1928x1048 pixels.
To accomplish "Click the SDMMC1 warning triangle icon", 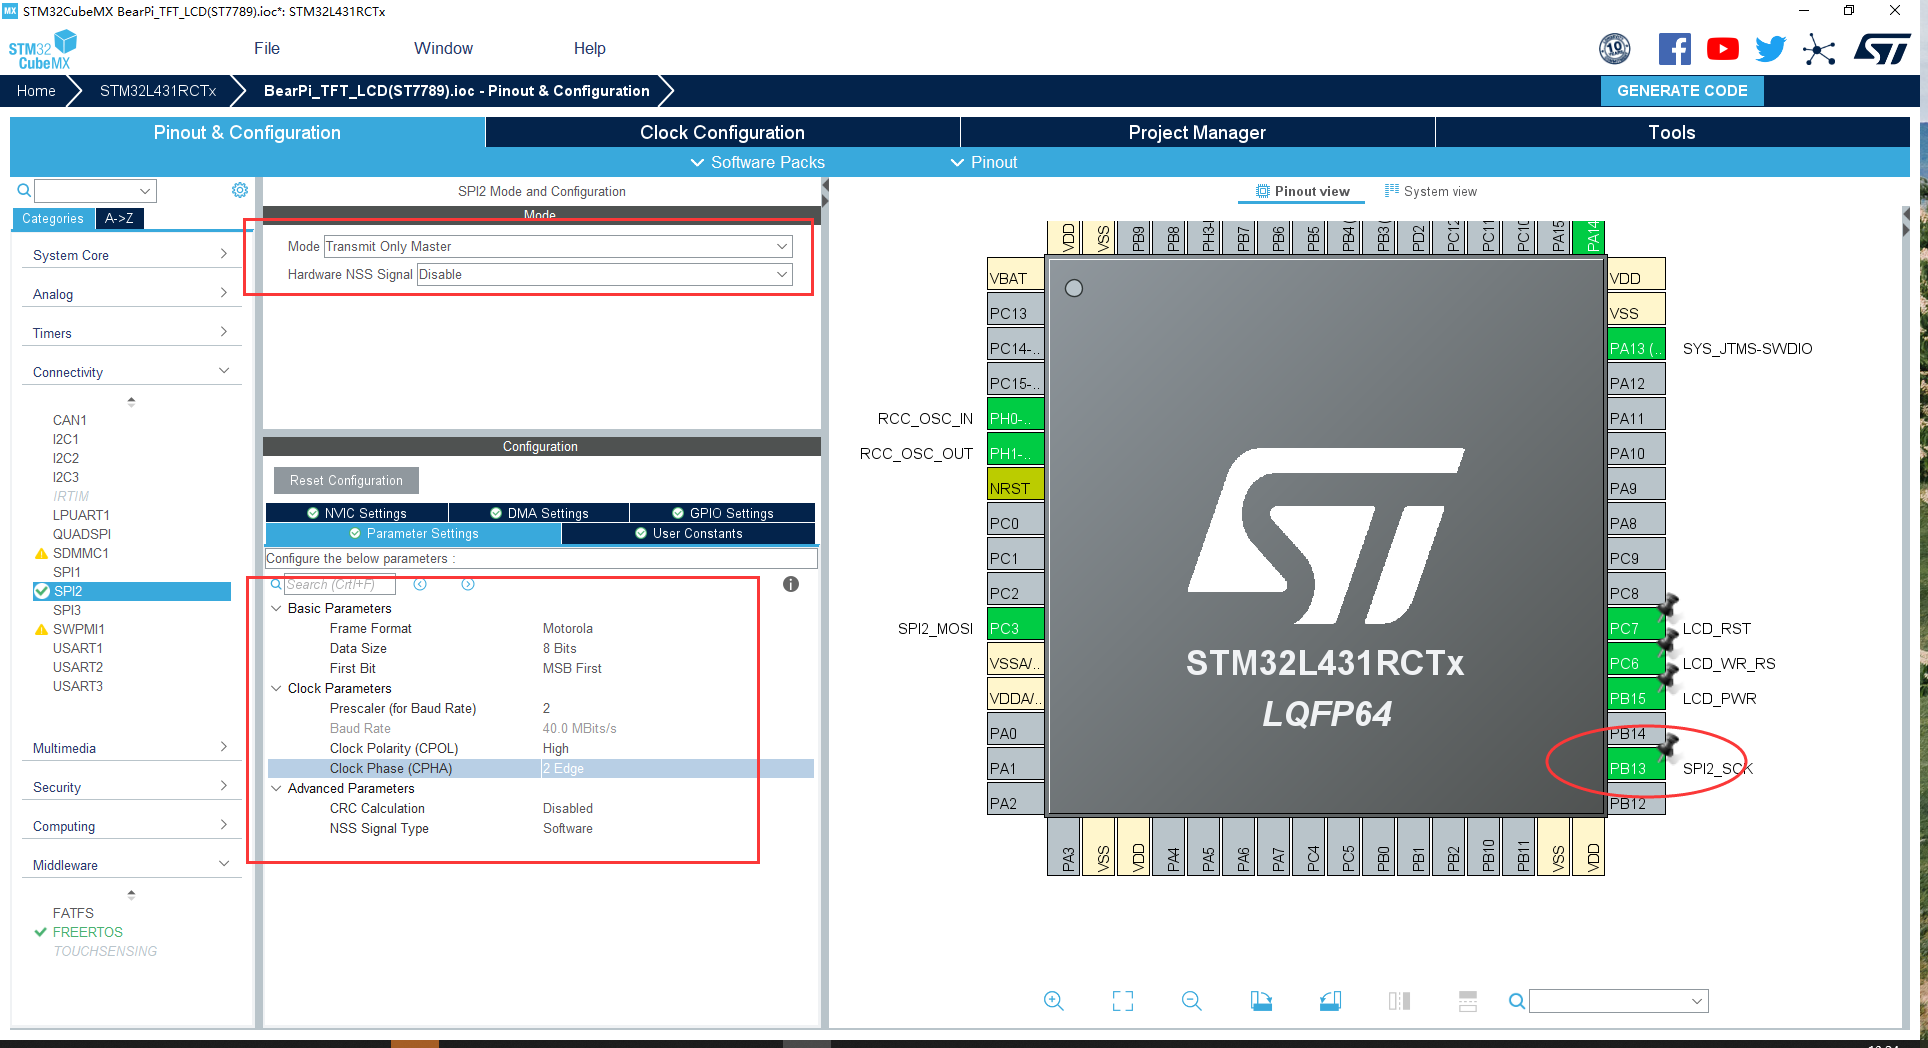I will click(41, 553).
